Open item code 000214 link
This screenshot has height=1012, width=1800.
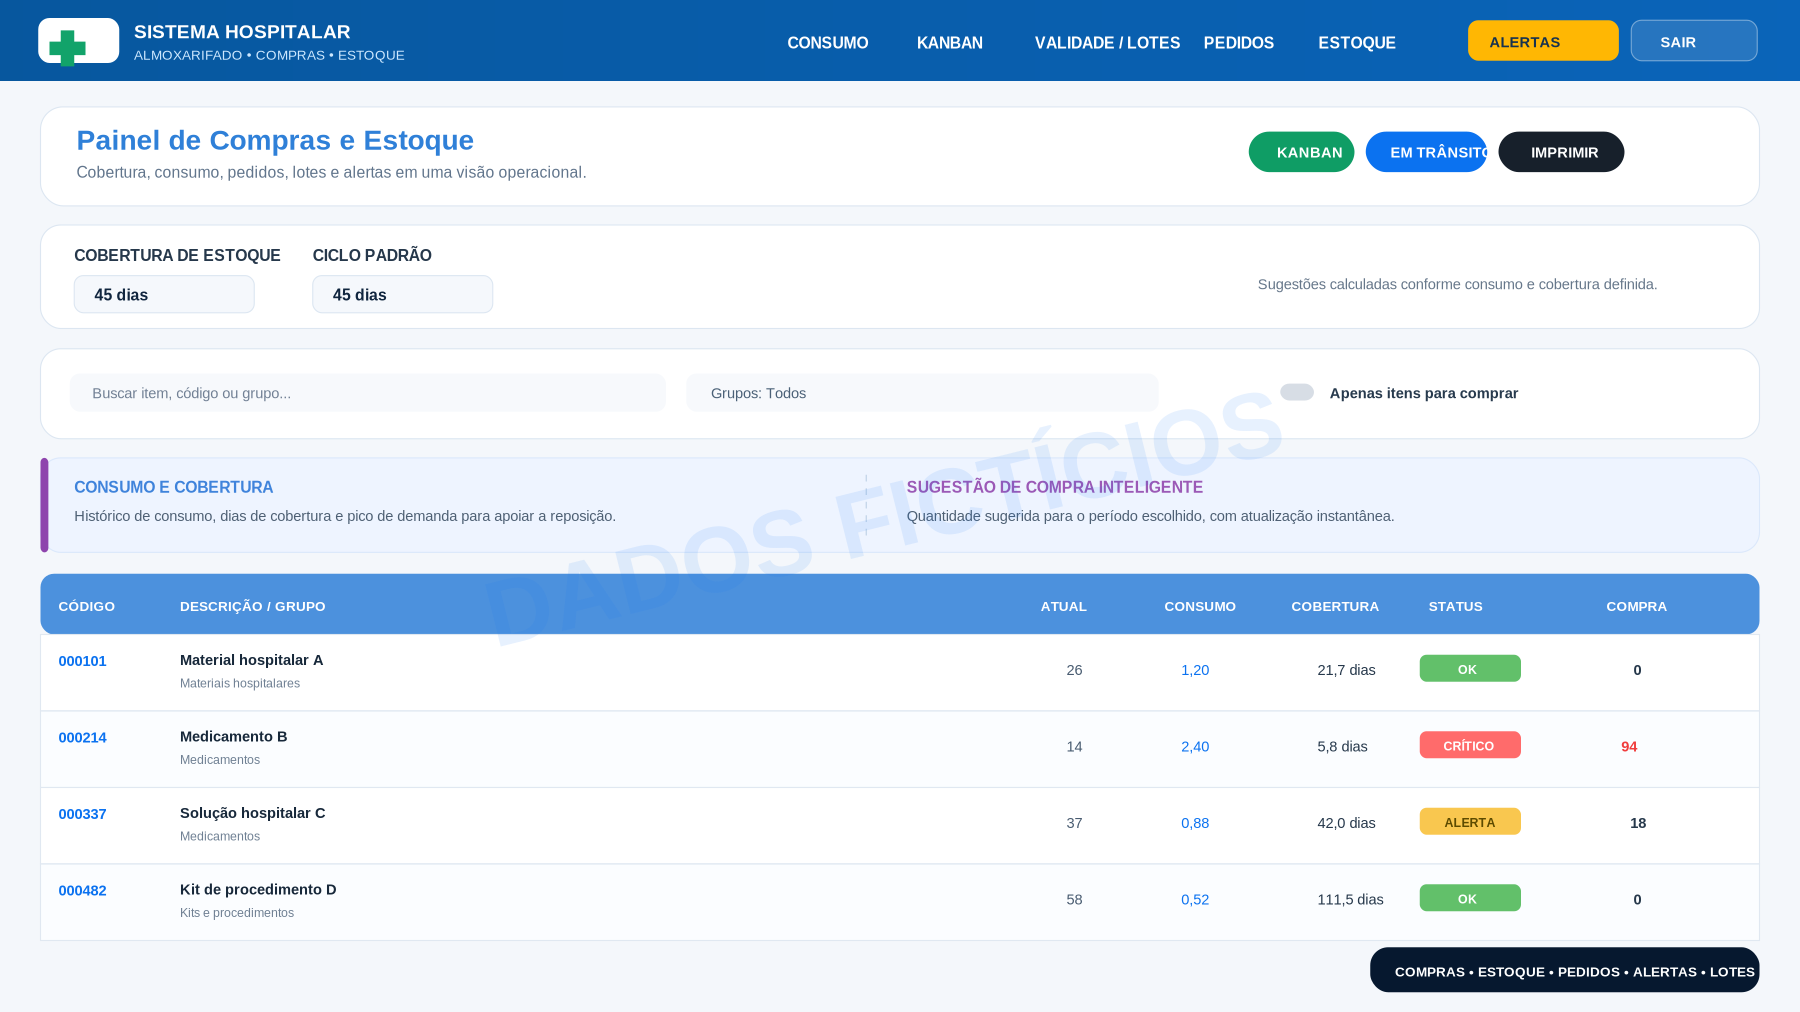coord(82,738)
